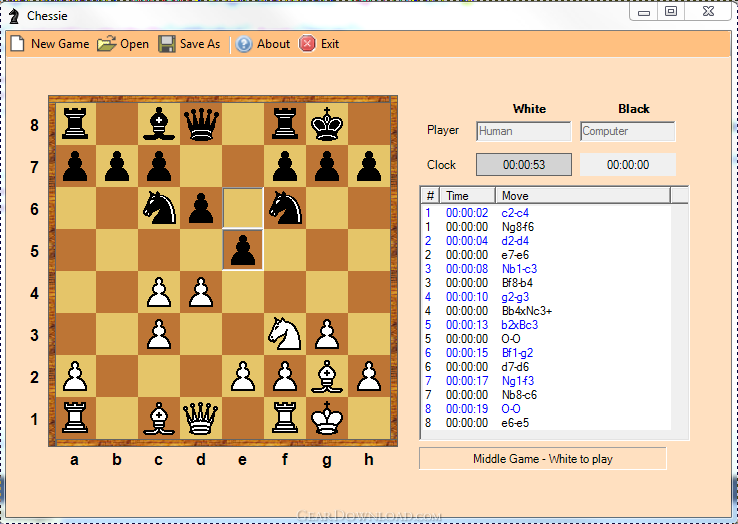
Task: Select the Bb4xNc3+ move row
Action: tap(546, 311)
